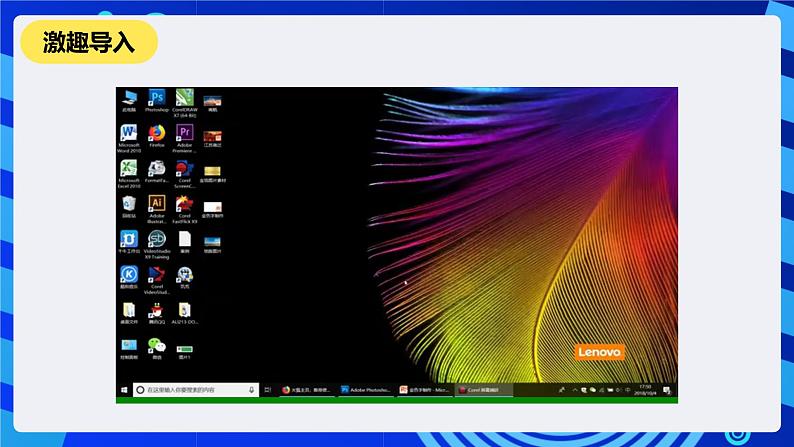
Task: Click the taskbar clock and date
Action: (x=646, y=390)
